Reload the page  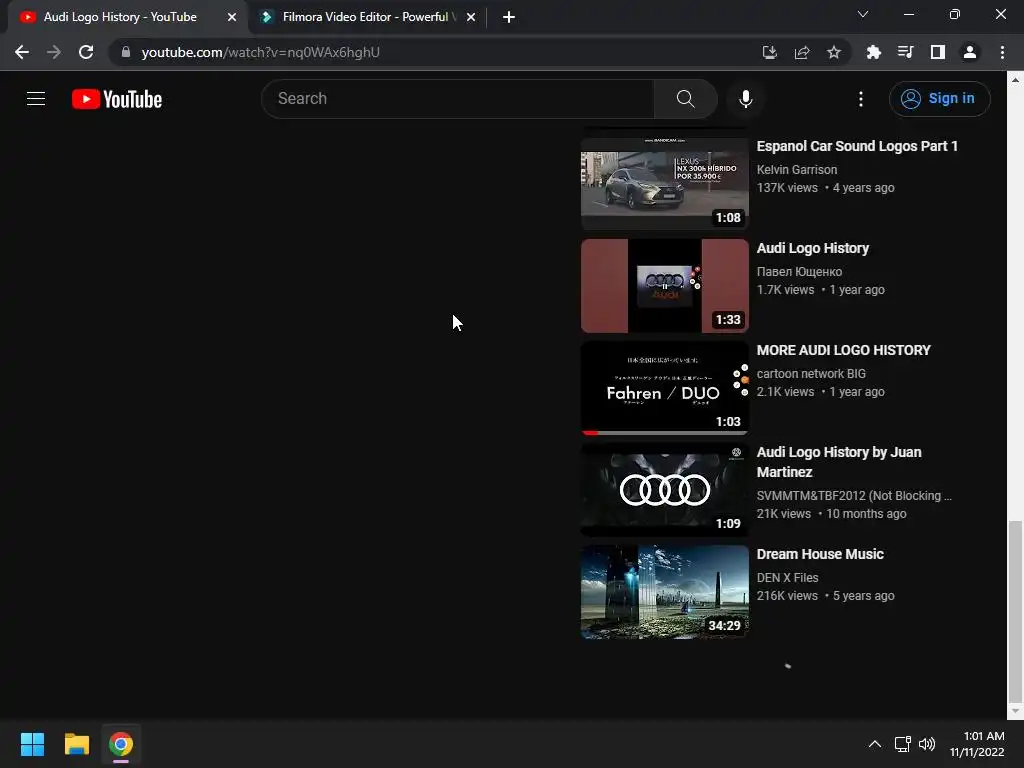pos(86,52)
